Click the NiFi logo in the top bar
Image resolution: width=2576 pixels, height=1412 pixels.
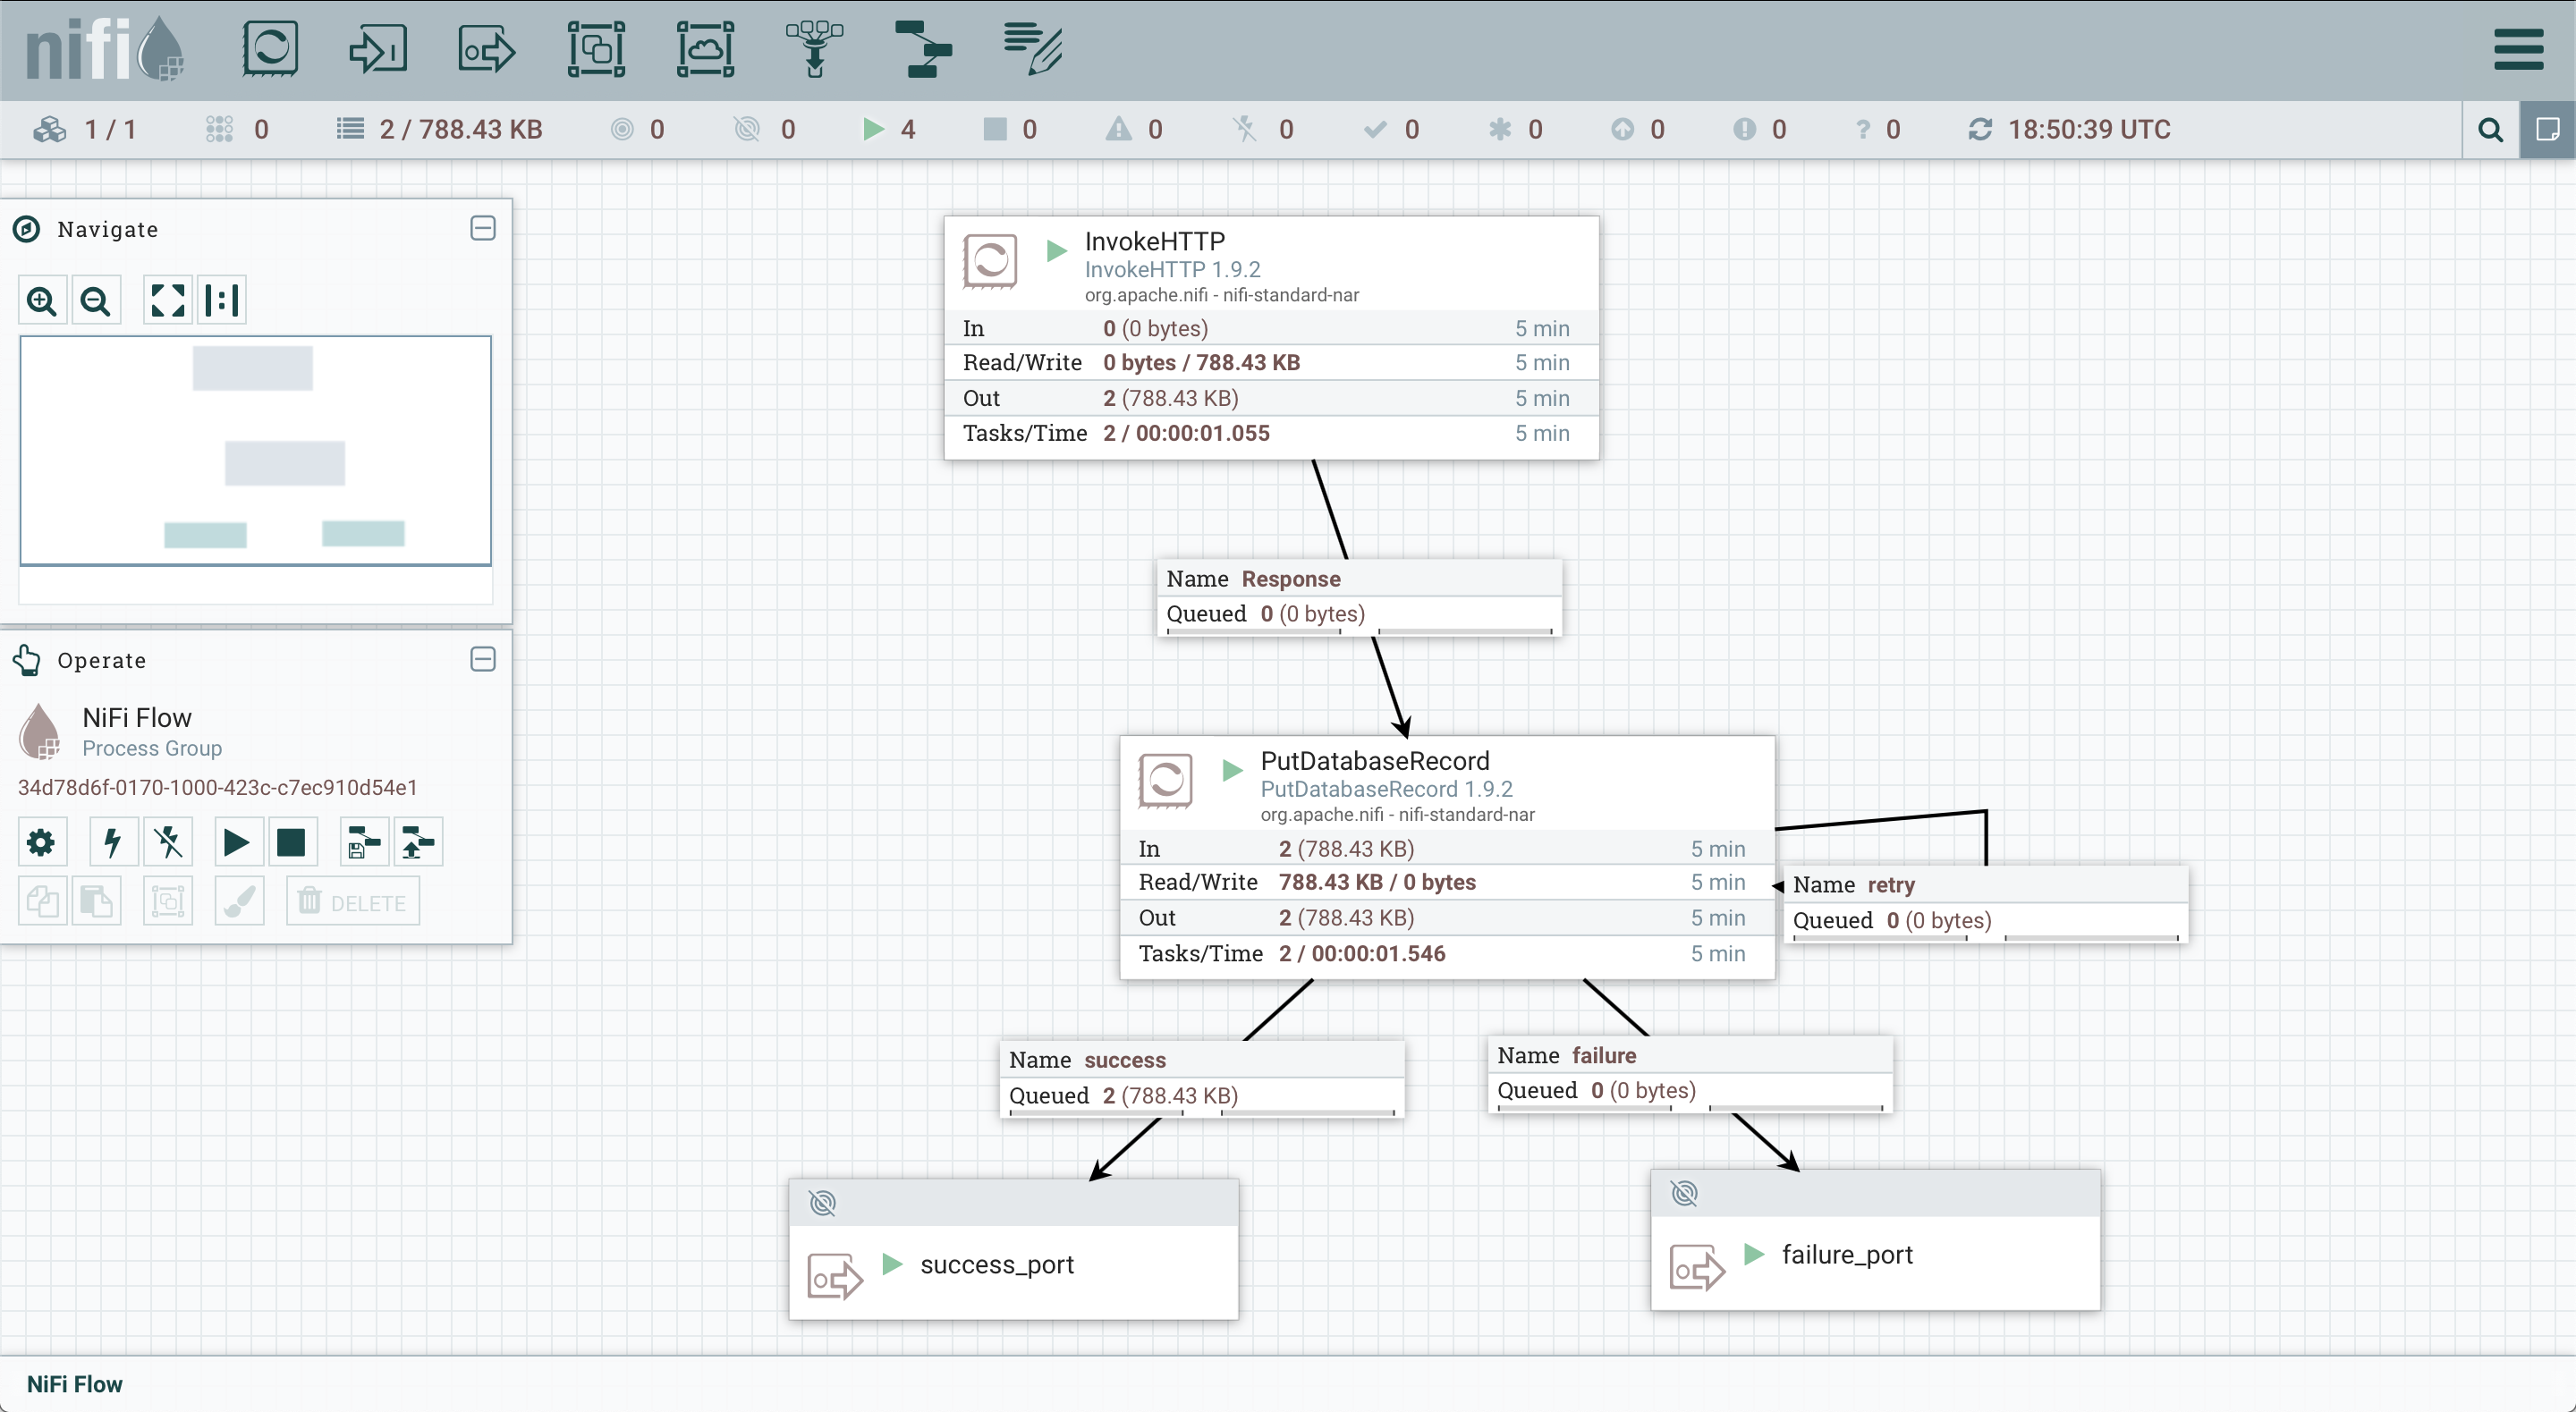tap(103, 48)
